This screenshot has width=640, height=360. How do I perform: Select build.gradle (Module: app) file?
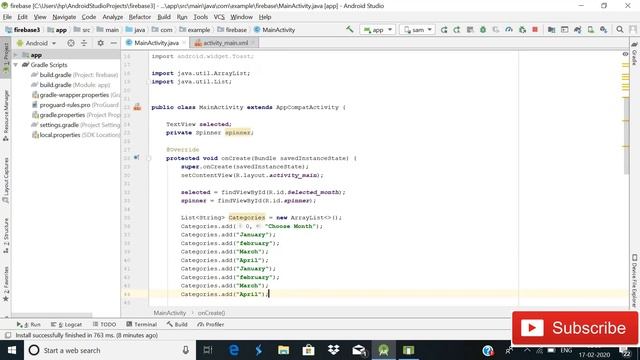click(x=71, y=85)
